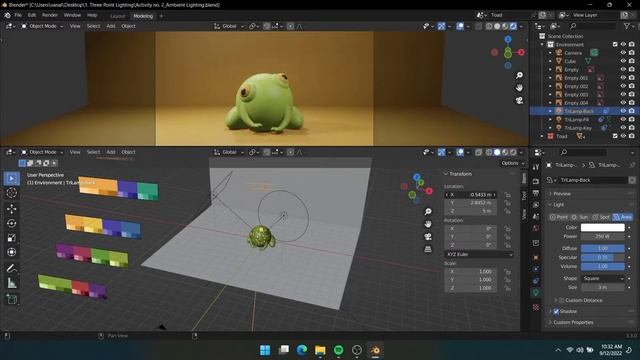Image resolution: width=640 pixels, height=360 pixels.
Task: Switch perspective/orthographic grid icon in lower viewport
Action: pyautogui.click(x=428, y=249)
